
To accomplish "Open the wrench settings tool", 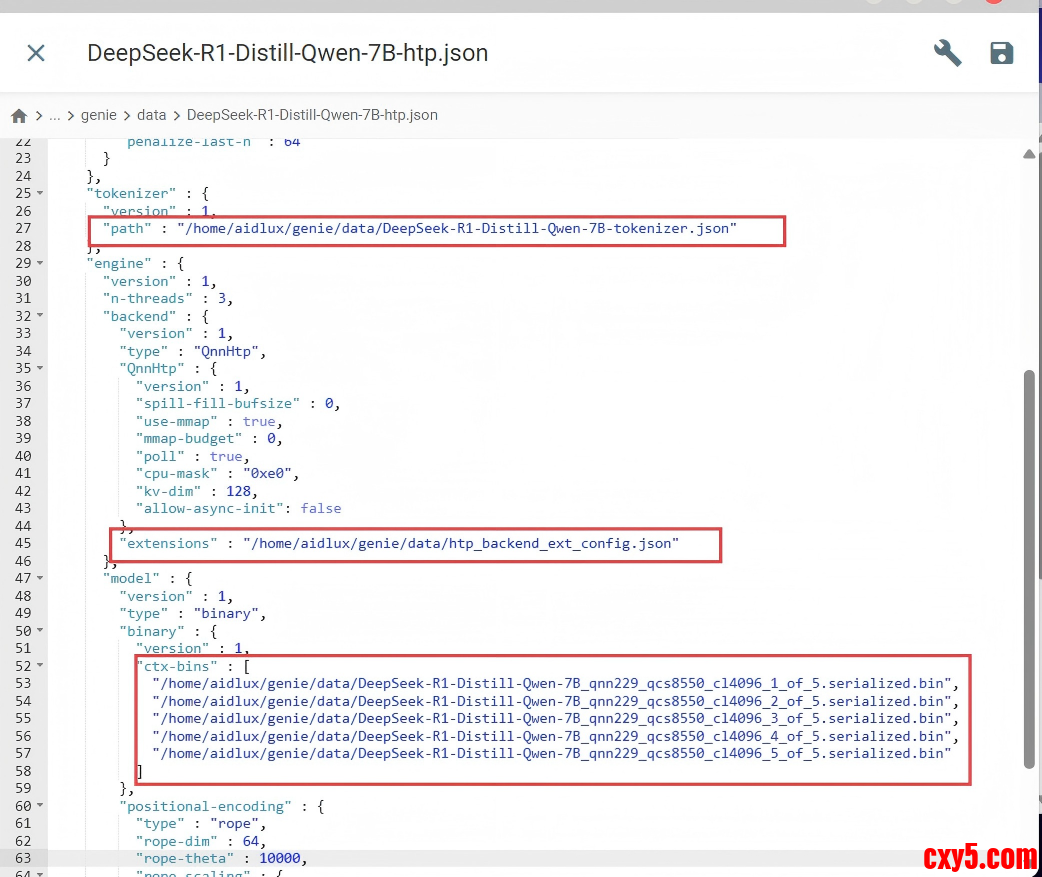I will 947,53.
